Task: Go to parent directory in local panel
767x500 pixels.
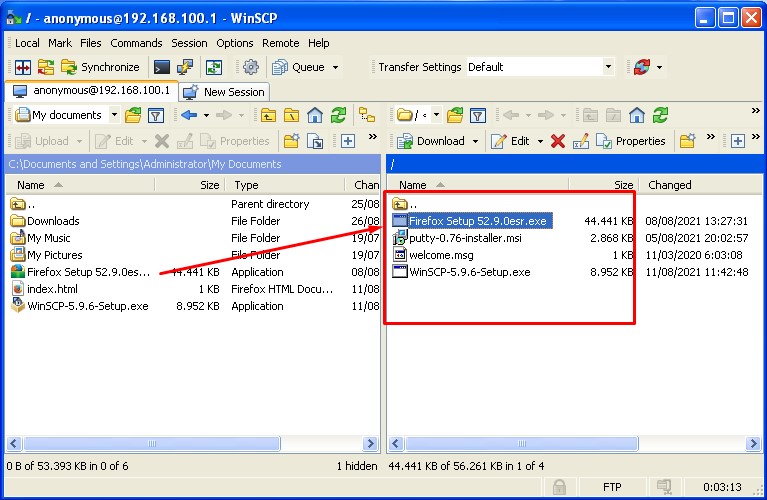Action: click(268, 115)
